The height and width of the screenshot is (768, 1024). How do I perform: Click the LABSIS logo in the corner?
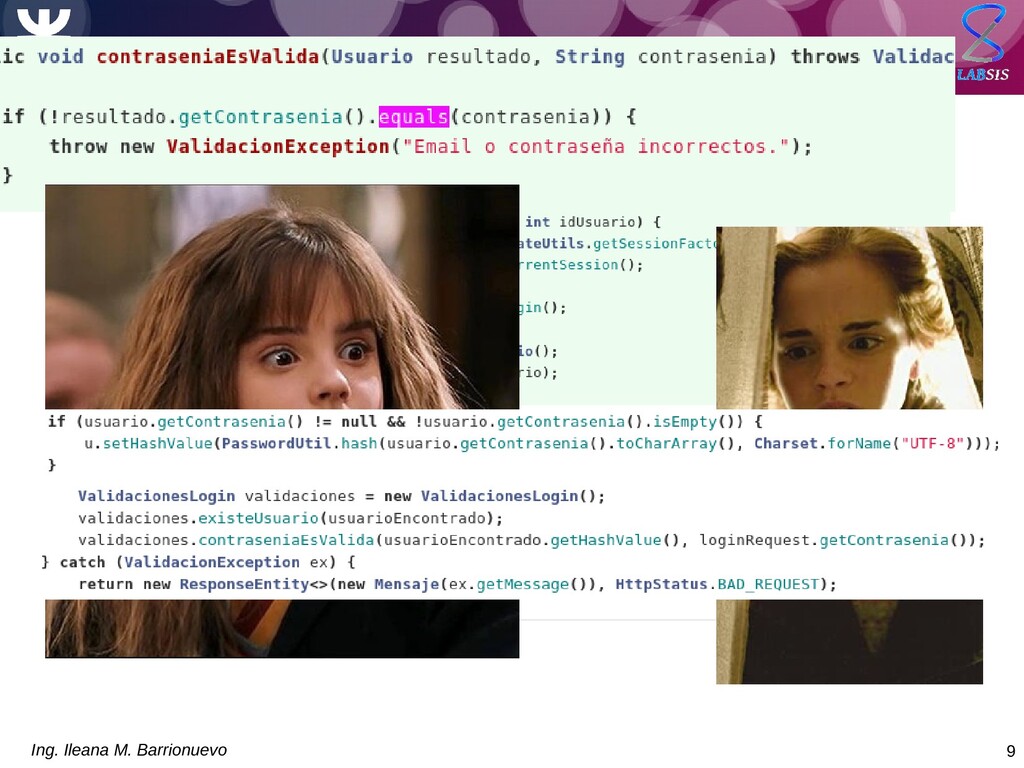click(983, 43)
